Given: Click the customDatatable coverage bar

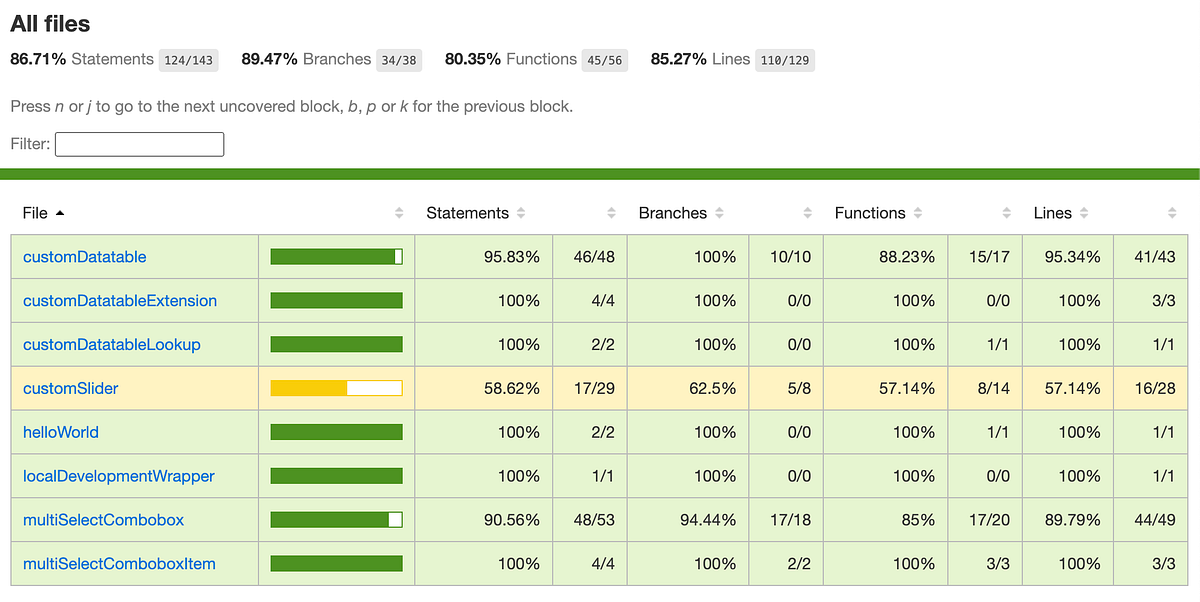Looking at the screenshot, I should pos(336,257).
